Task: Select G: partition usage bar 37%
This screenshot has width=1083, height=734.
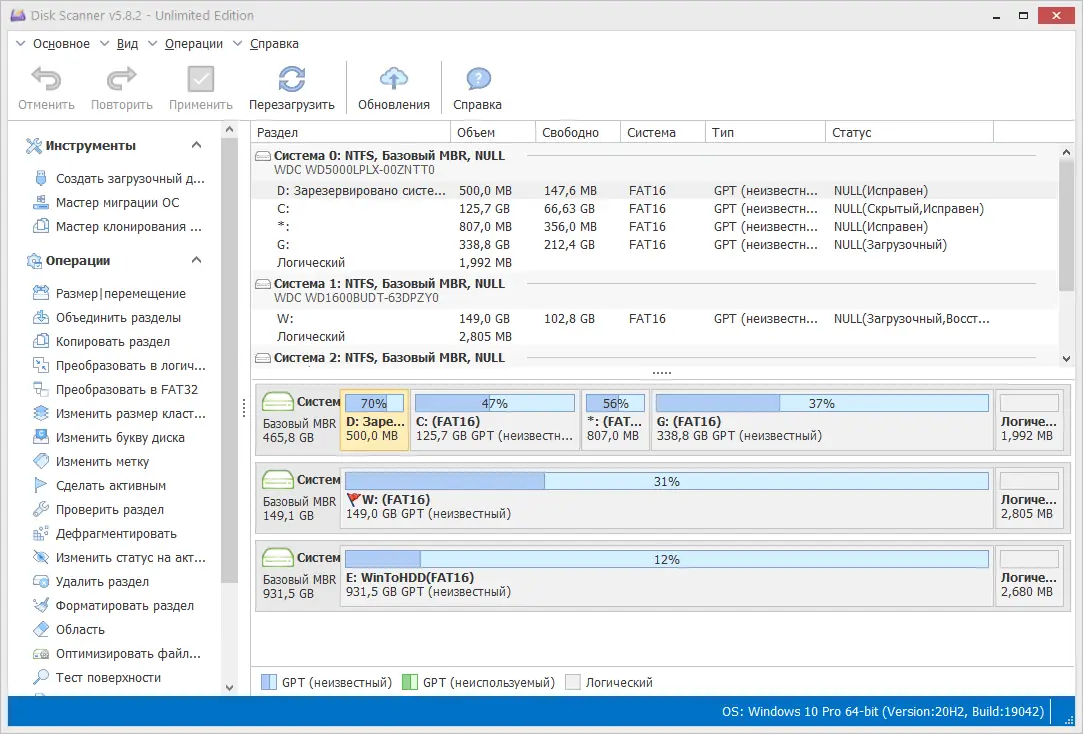Action: tap(821, 403)
